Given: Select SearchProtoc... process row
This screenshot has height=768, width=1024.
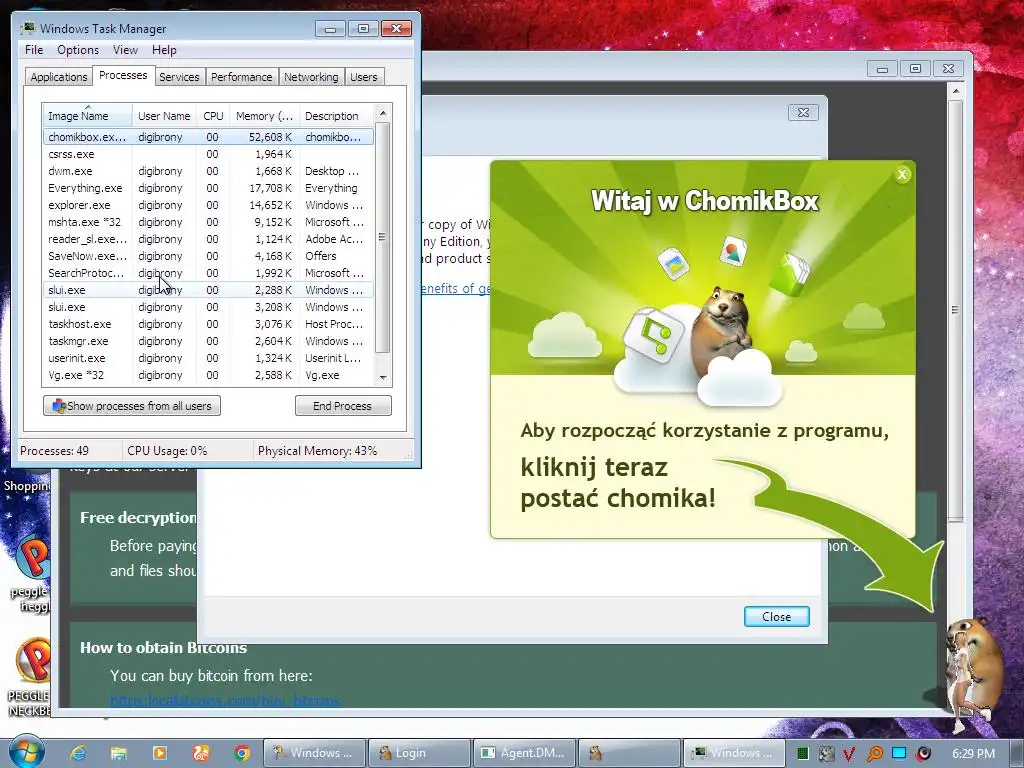Looking at the screenshot, I should click(x=208, y=273).
